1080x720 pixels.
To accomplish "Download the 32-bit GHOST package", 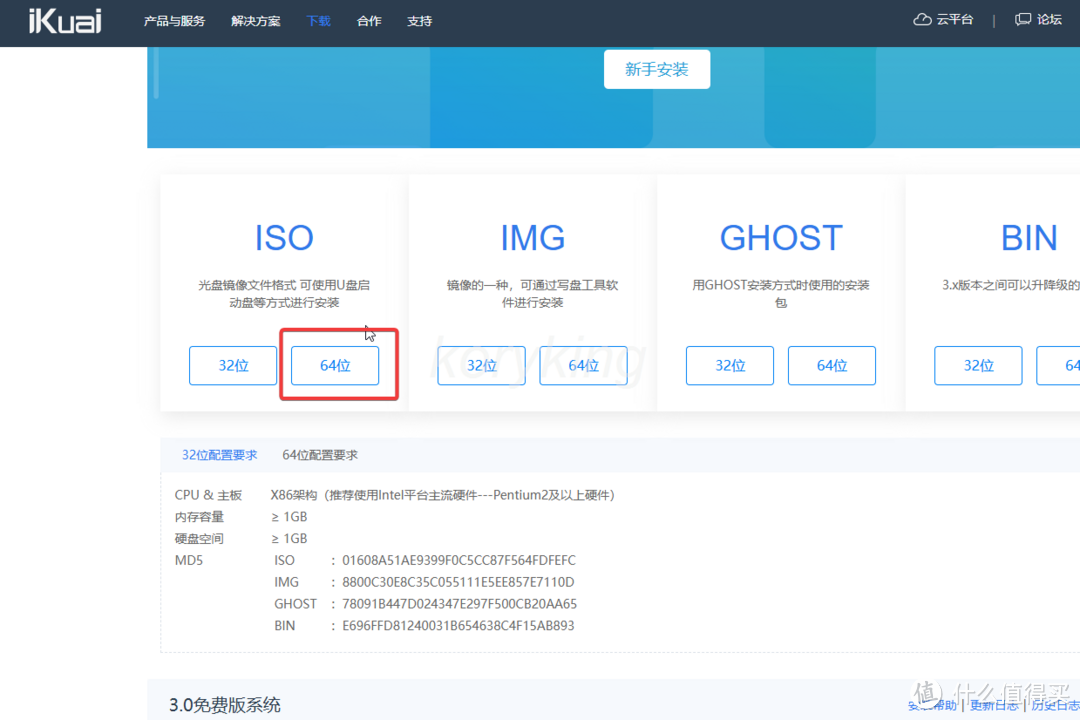I will click(730, 365).
